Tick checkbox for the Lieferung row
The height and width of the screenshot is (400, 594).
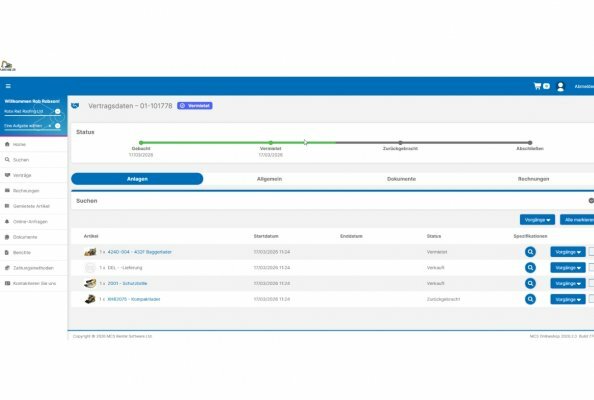[x=591, y=268]
